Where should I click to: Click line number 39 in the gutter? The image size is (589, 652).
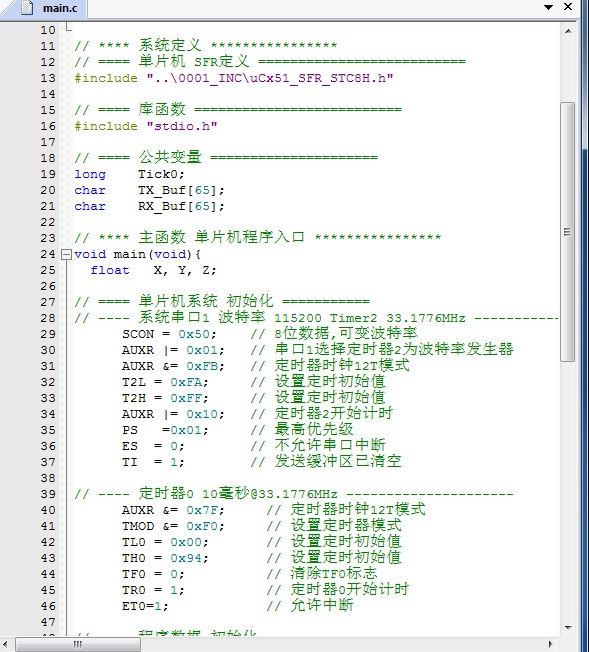48,494
